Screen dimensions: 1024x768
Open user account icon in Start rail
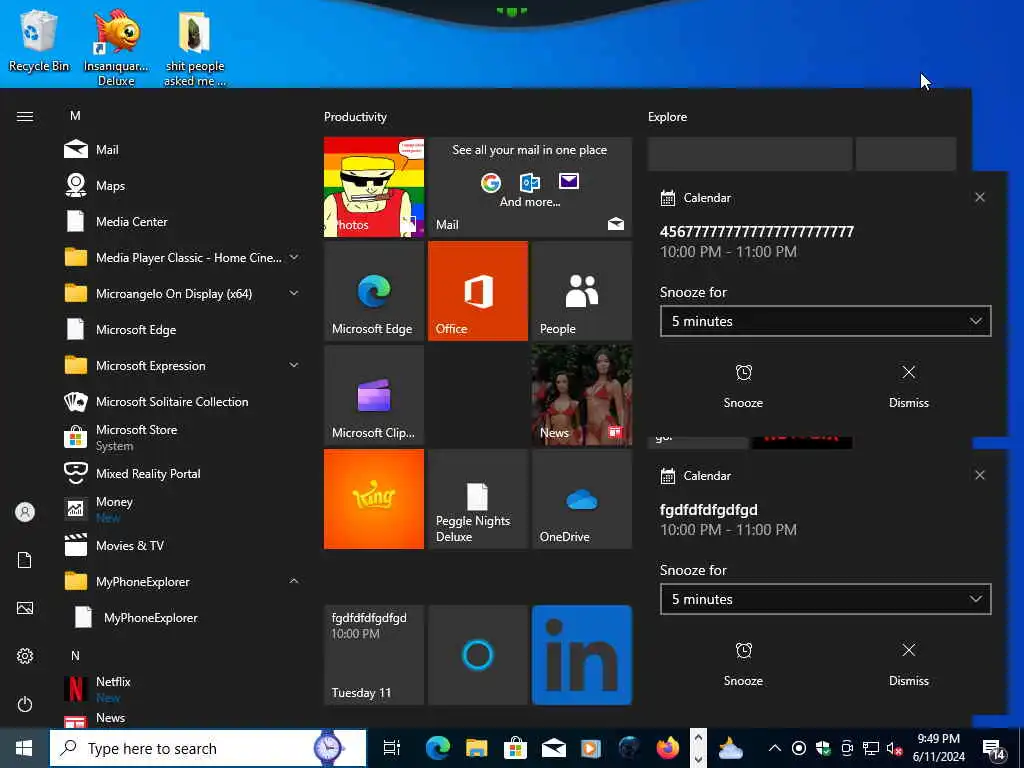click(25, 512)
